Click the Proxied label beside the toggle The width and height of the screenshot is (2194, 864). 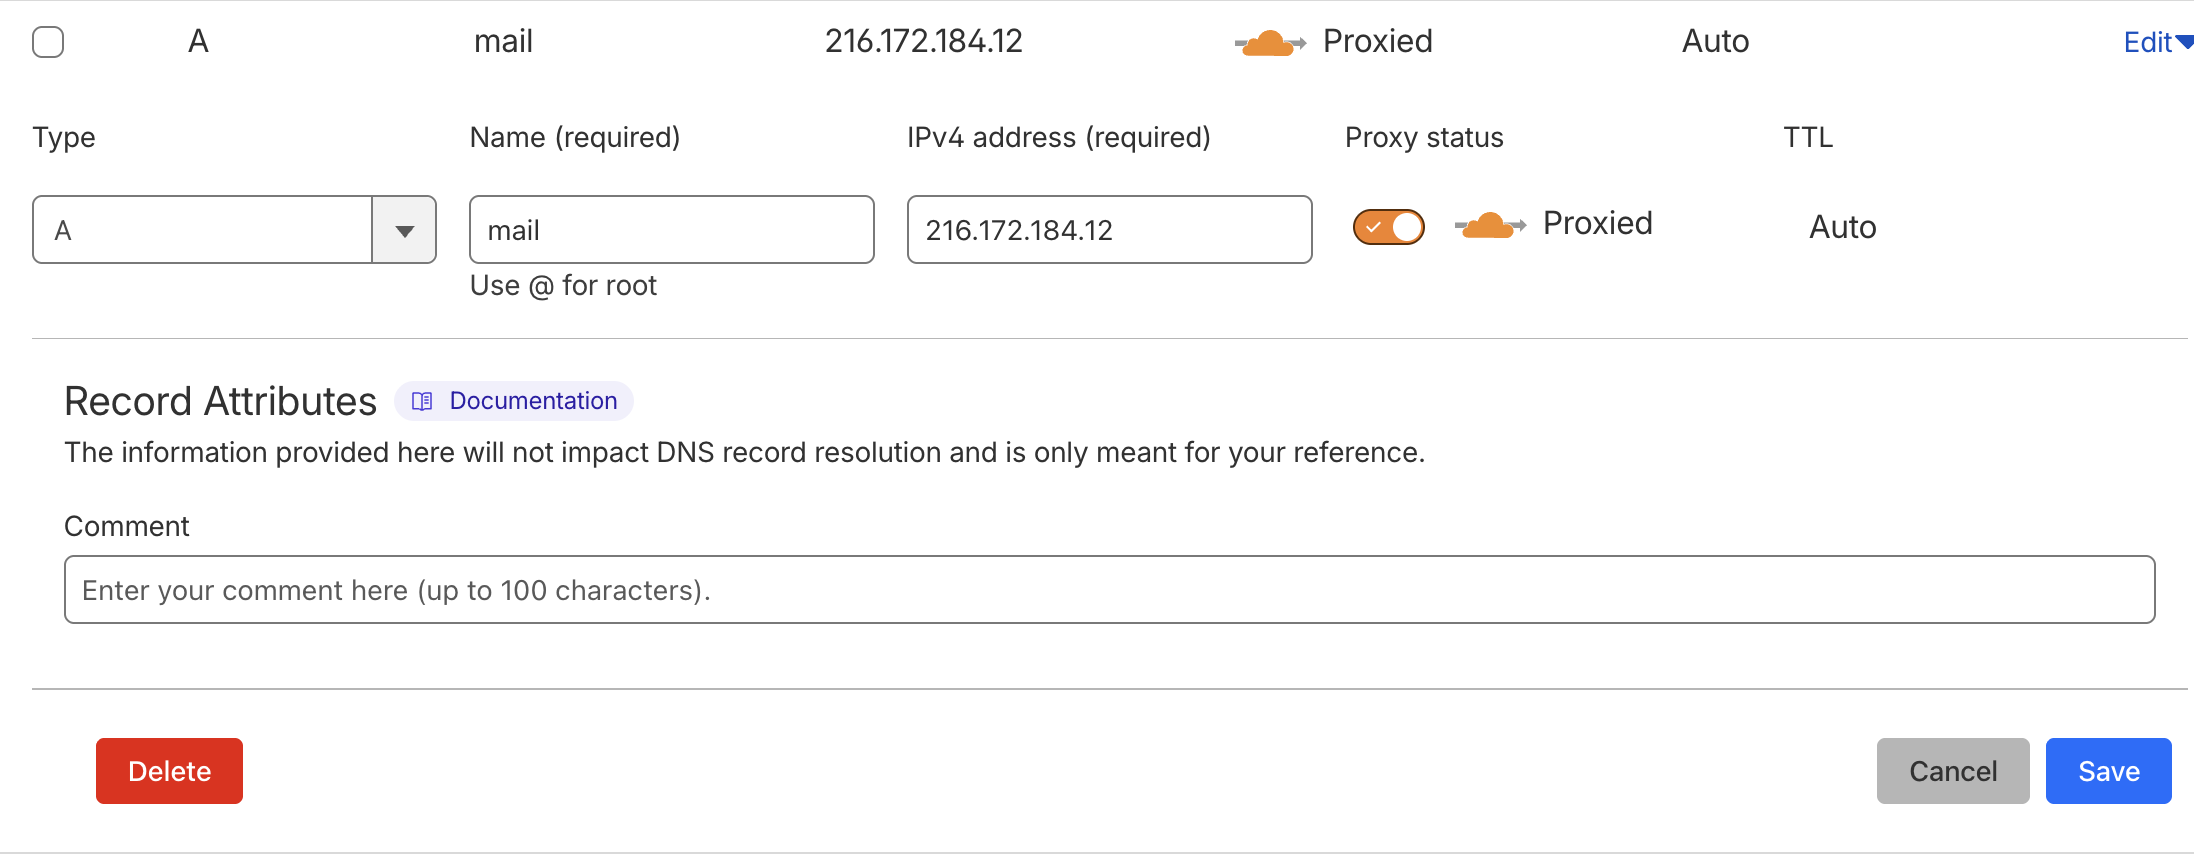click(x=1597, y=224)
